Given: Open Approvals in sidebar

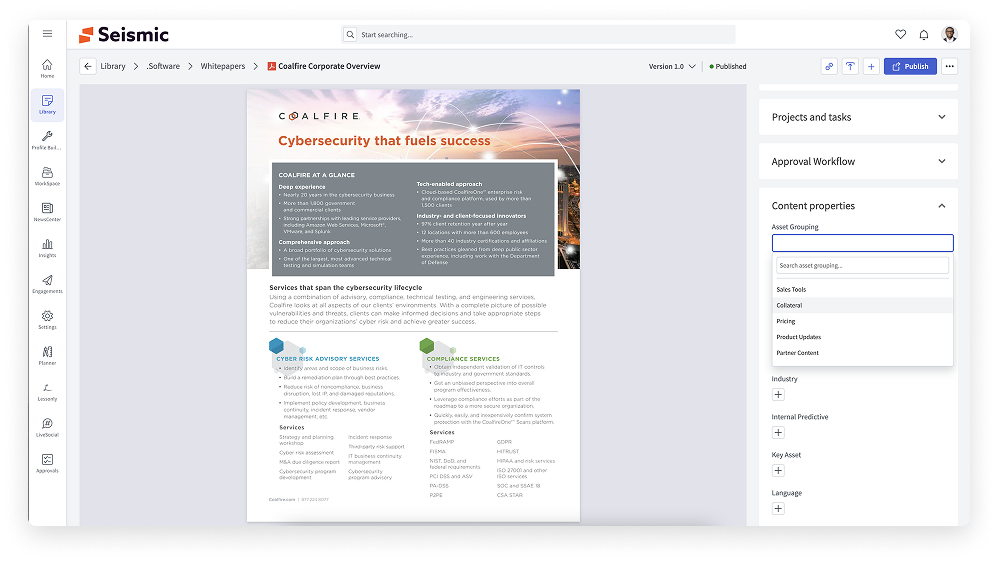Looking at the screenshot, I should [x=47, y=463].
